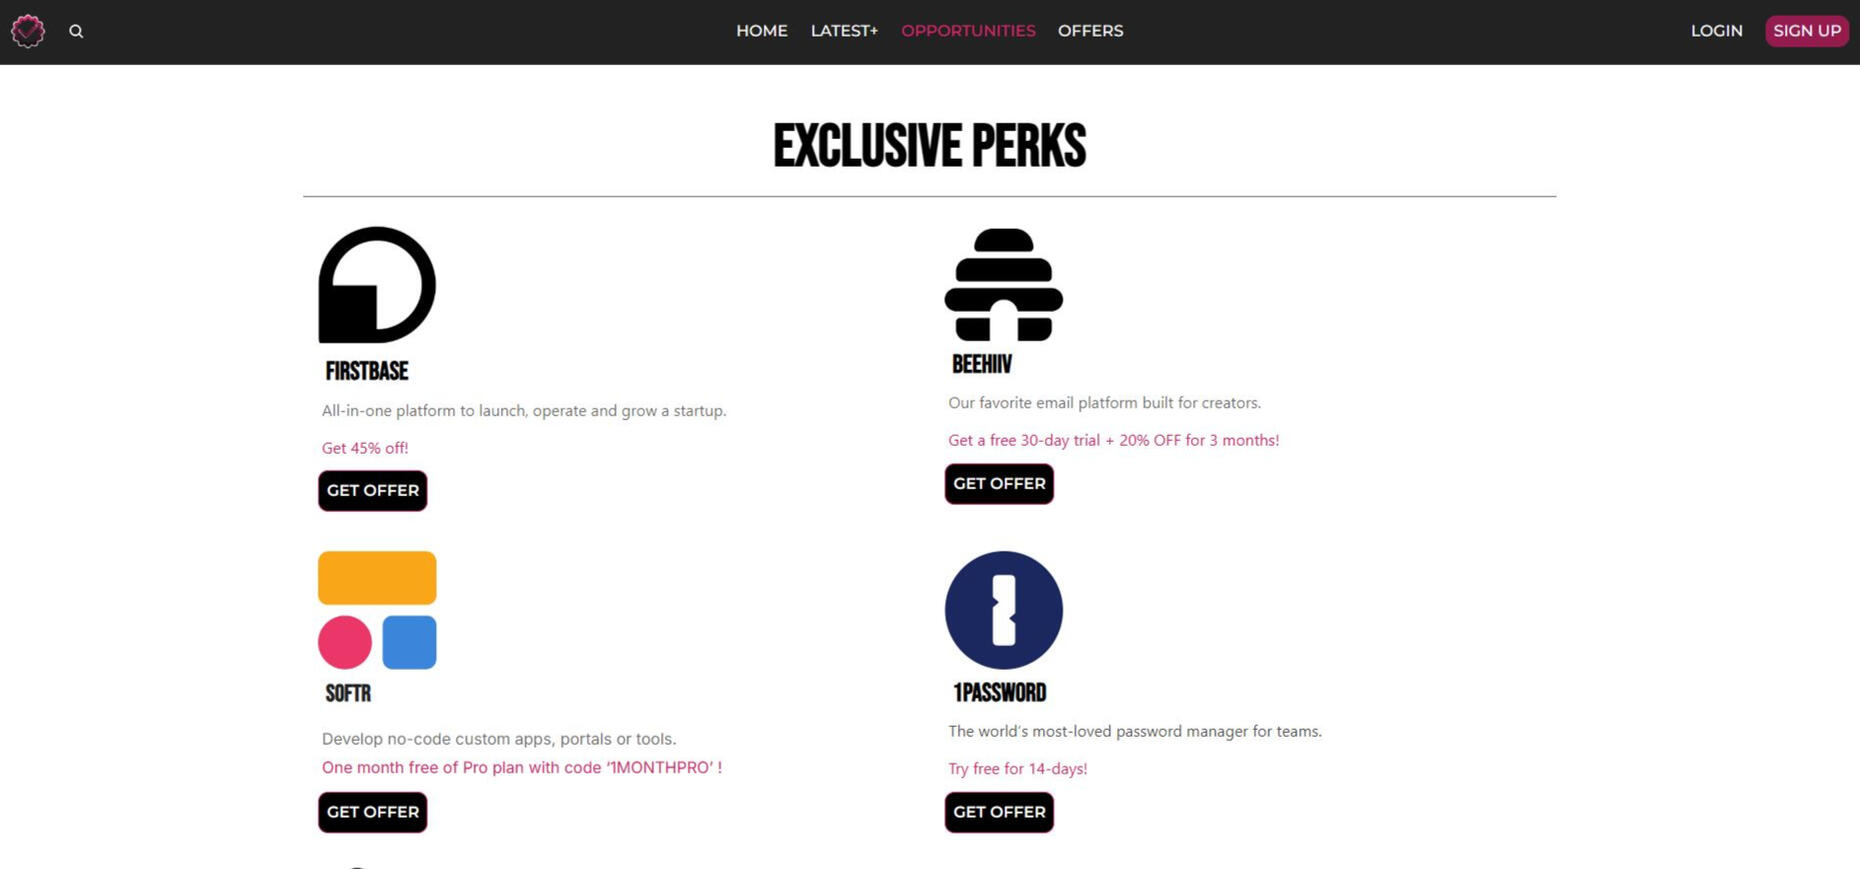The width and height of the screenshot is (1860, 869).
Task: Get the 1Password offer
Action: click(x=999, y=812)
